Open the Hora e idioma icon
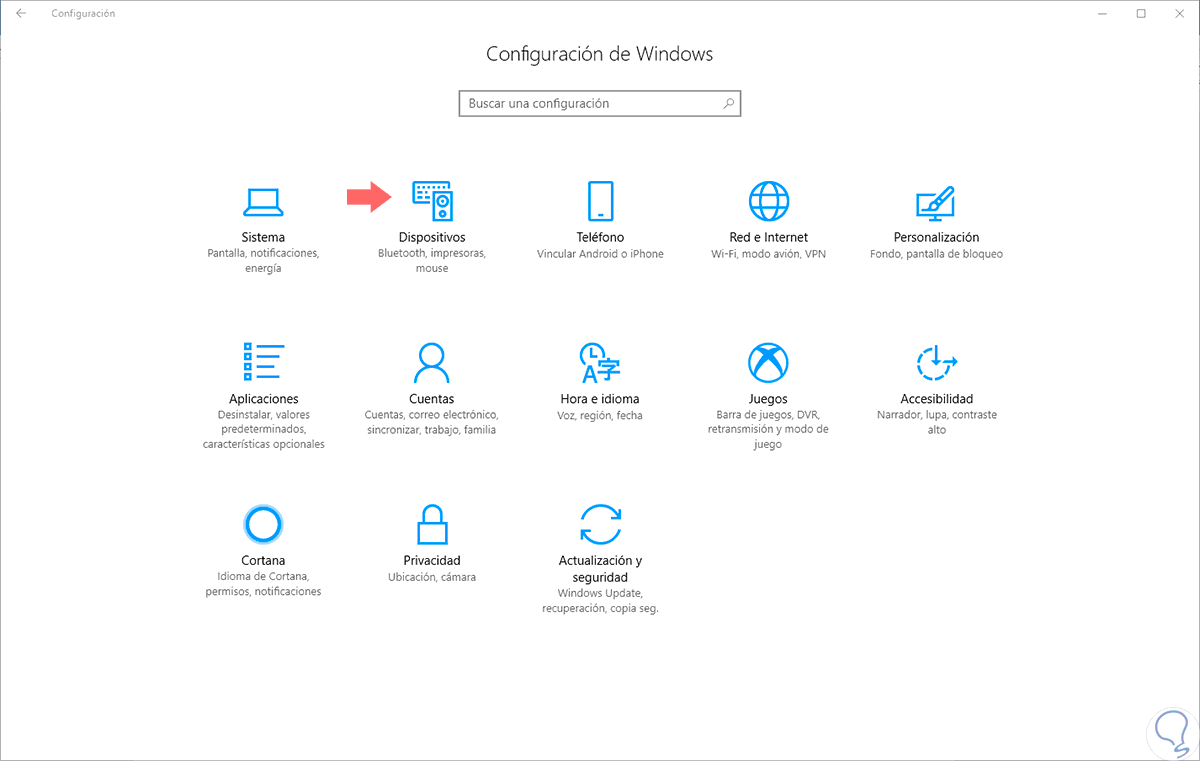Viewport: 1200px width, 761px height. point(600,362)
